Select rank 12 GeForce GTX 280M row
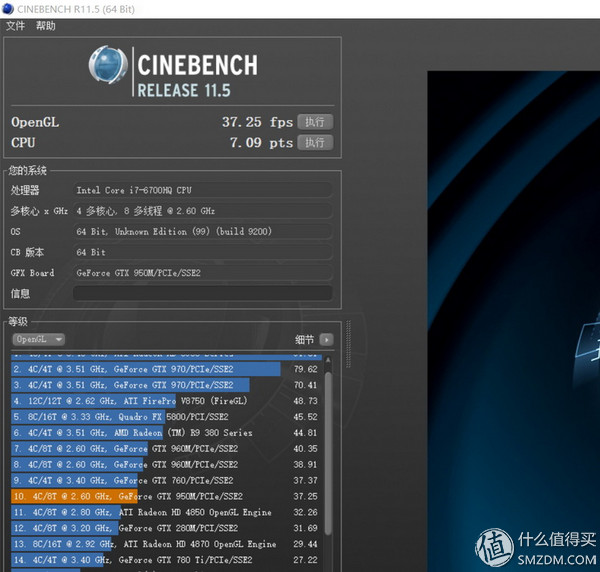Viewport: 600px width, 572px height. [167, 528]
